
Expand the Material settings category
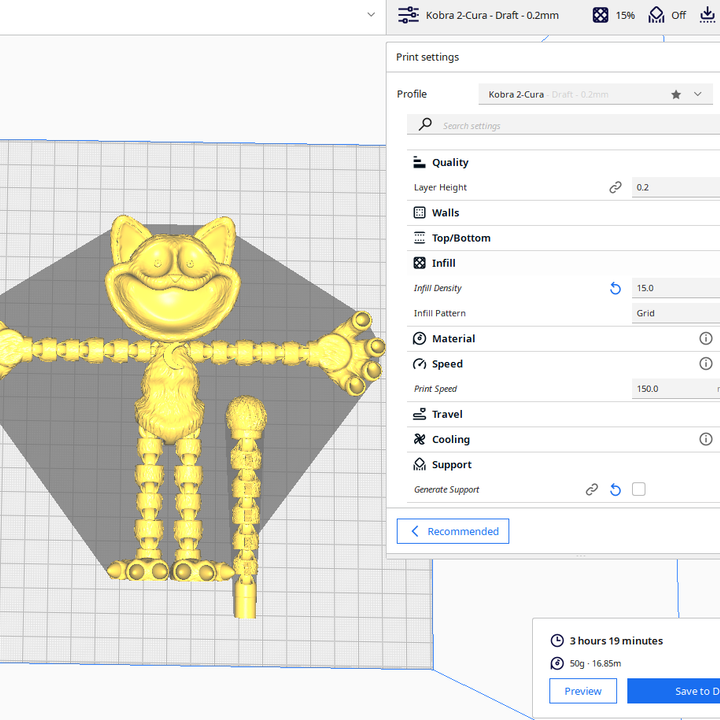coord(563,338)
